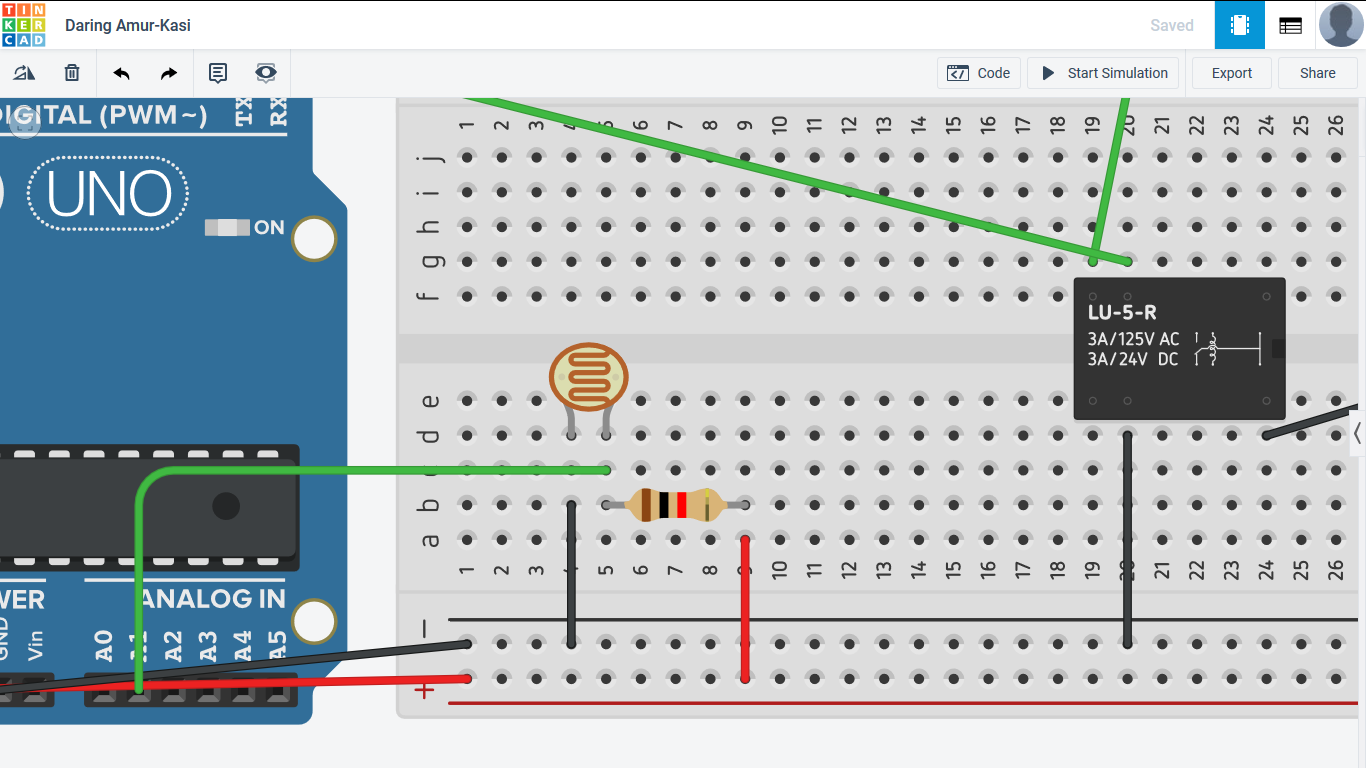Click breadboard hole row j column 1

coord(466,156)
